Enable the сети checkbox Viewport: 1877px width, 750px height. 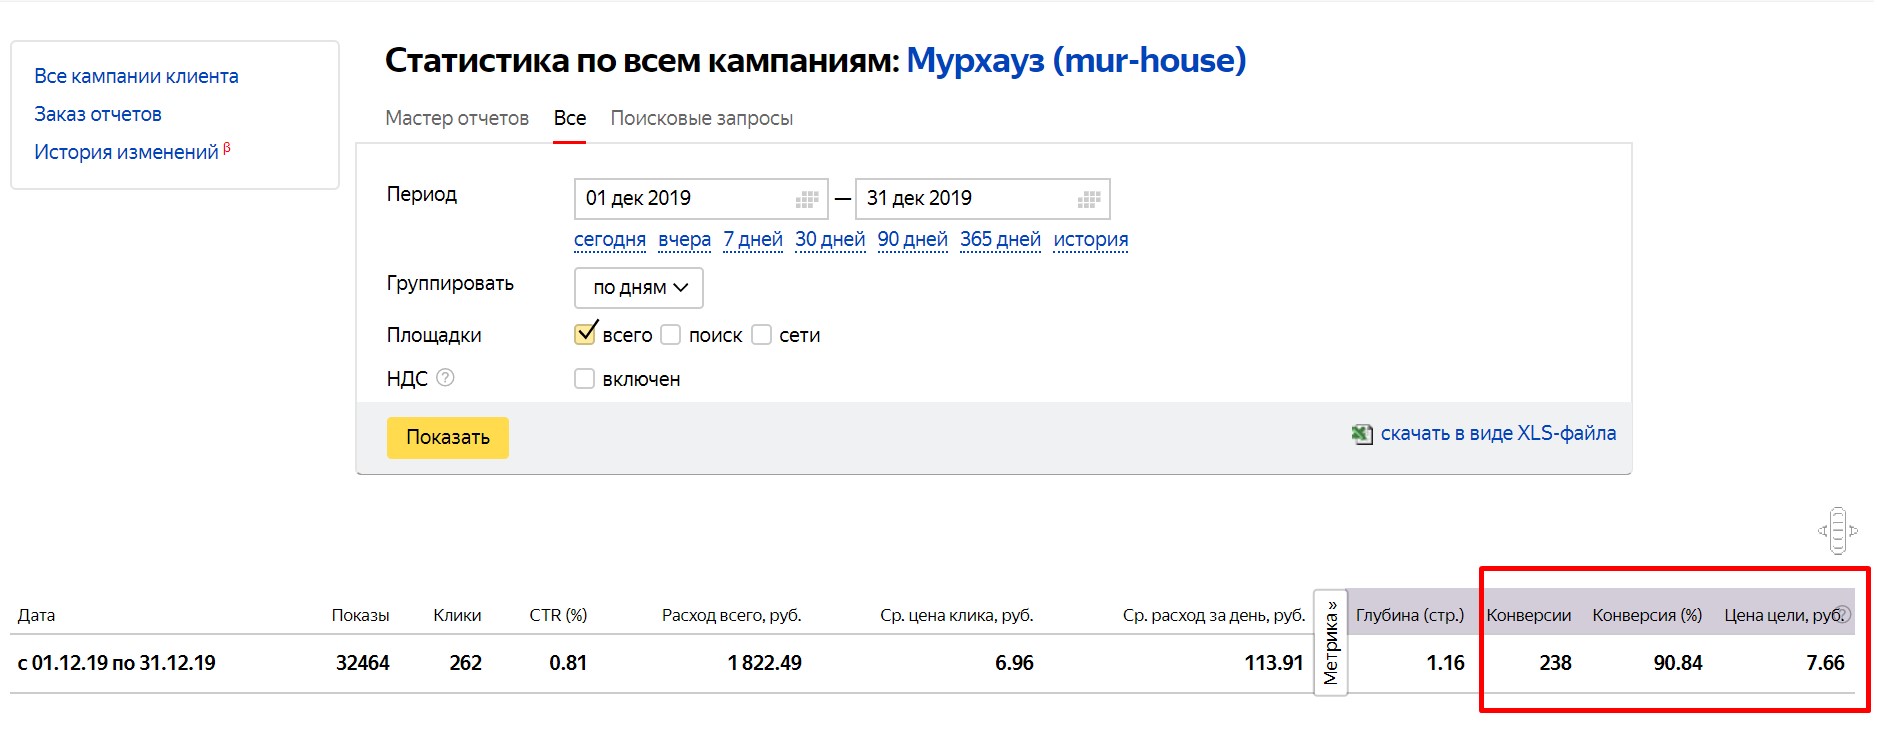[x=761, y=335]
